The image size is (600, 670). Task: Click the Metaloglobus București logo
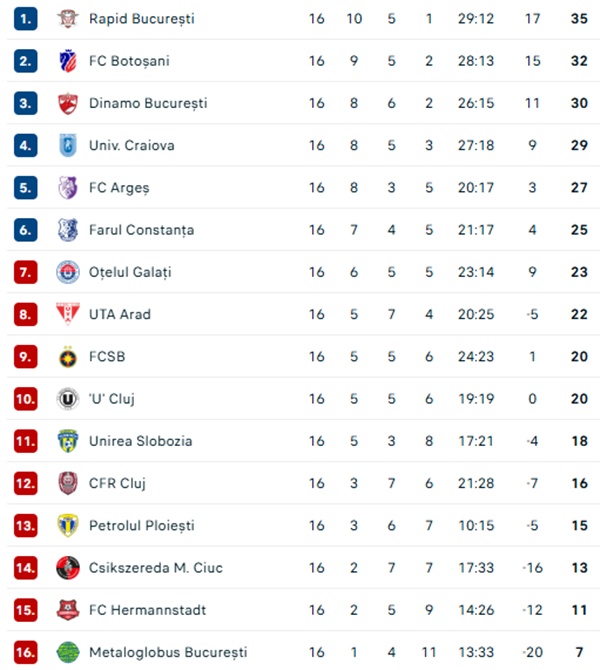68,652
